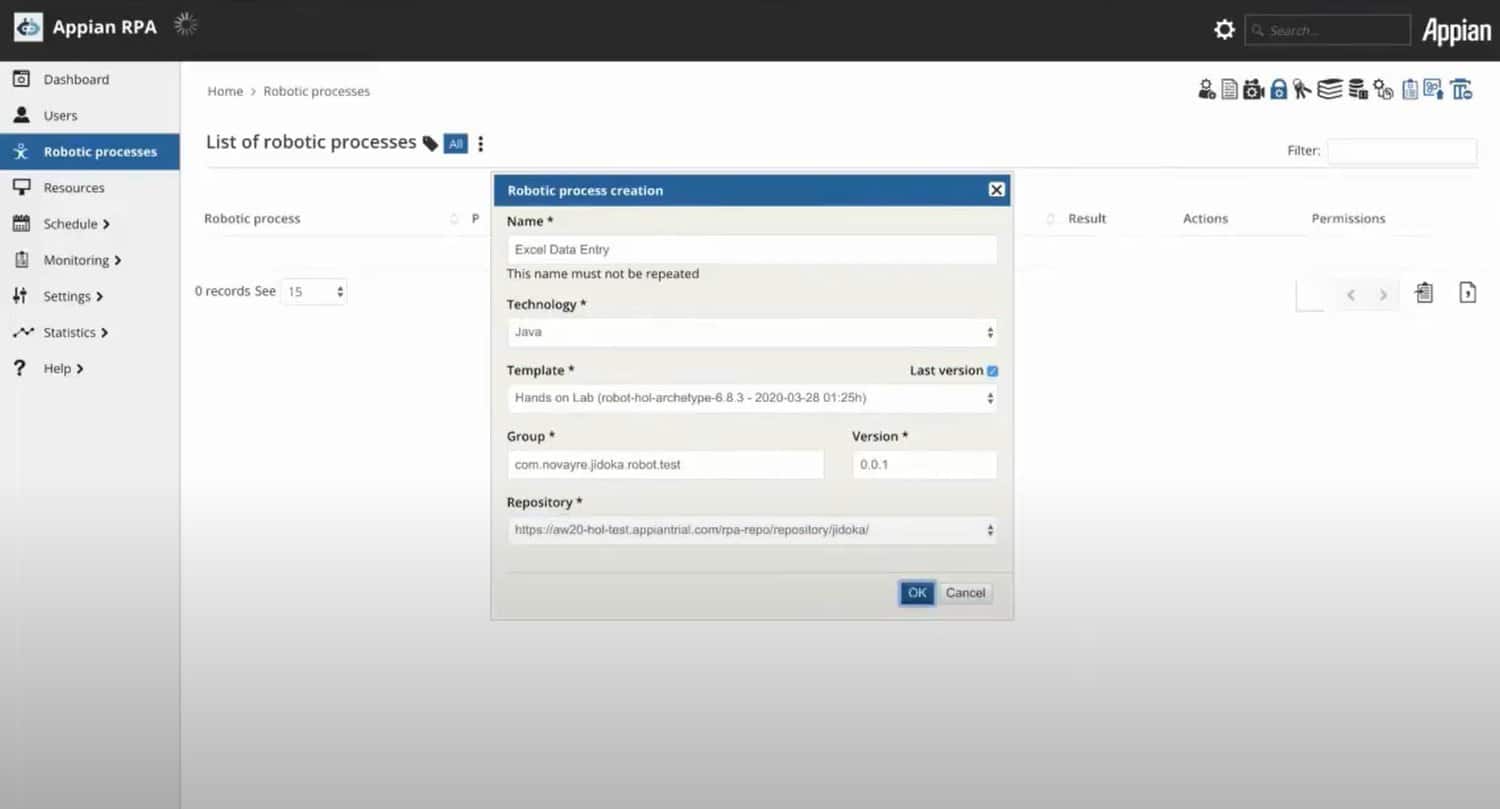Screen dimensions: 1500x809
Task: Click the tag icon beside list title
Action: pos(430,144)
